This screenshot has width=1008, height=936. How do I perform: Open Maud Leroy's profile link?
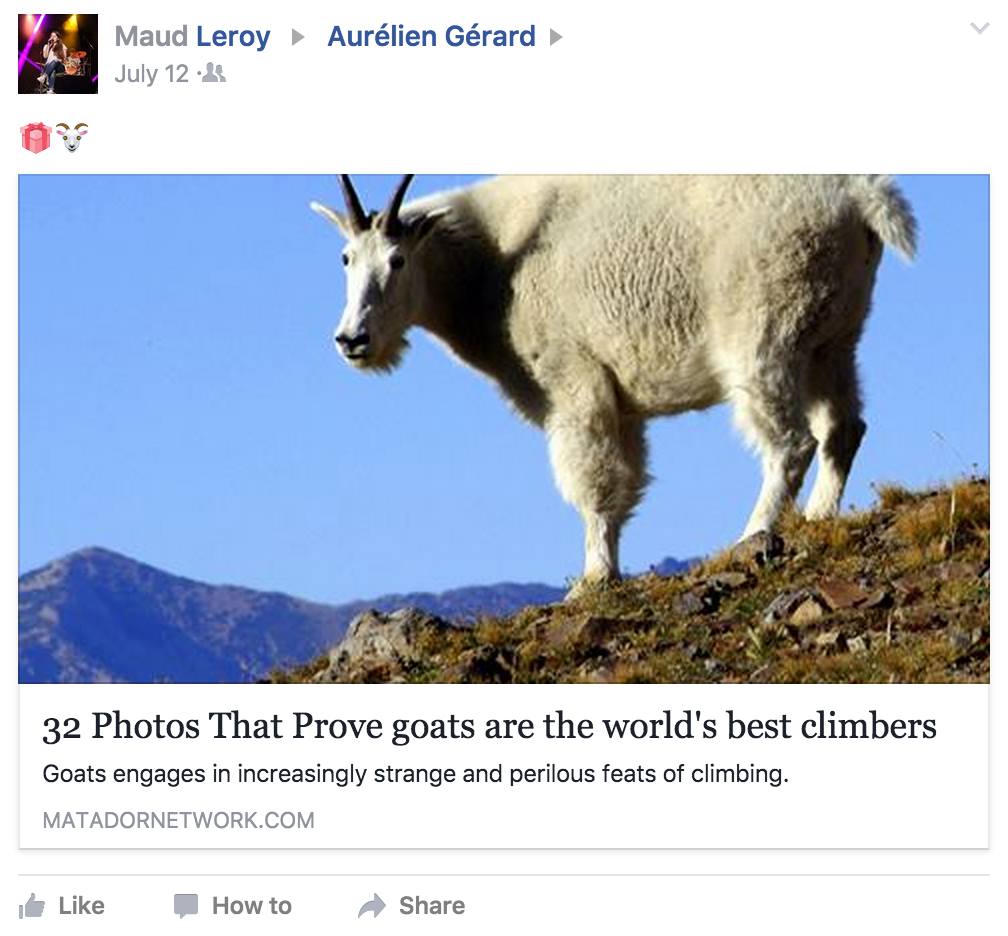coord(192,37)
